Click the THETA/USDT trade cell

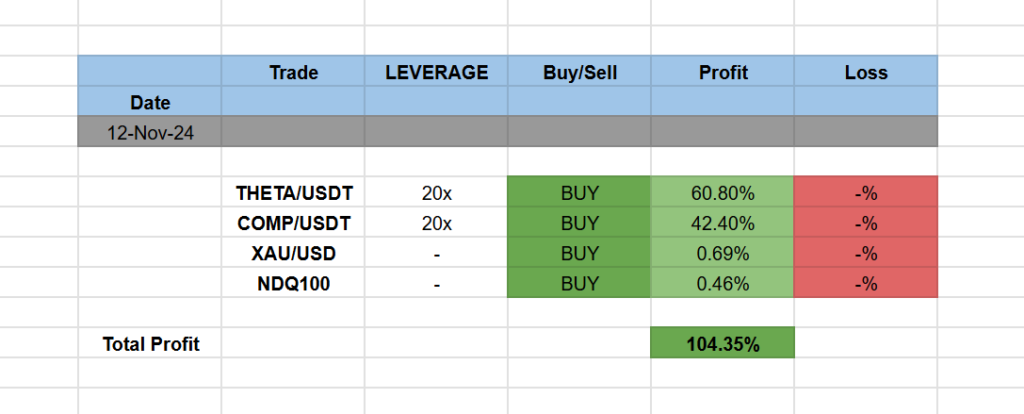(293, 192)
